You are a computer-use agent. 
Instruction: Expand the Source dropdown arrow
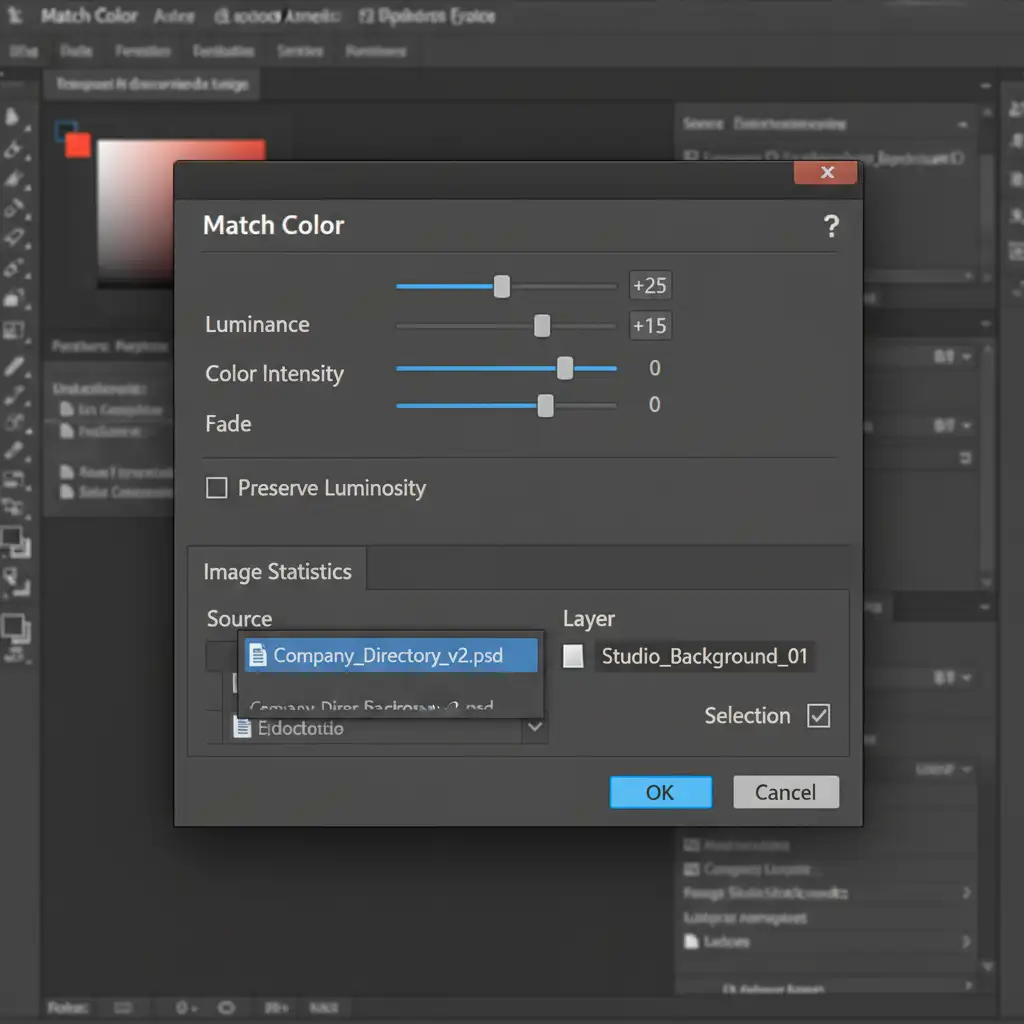535,728
